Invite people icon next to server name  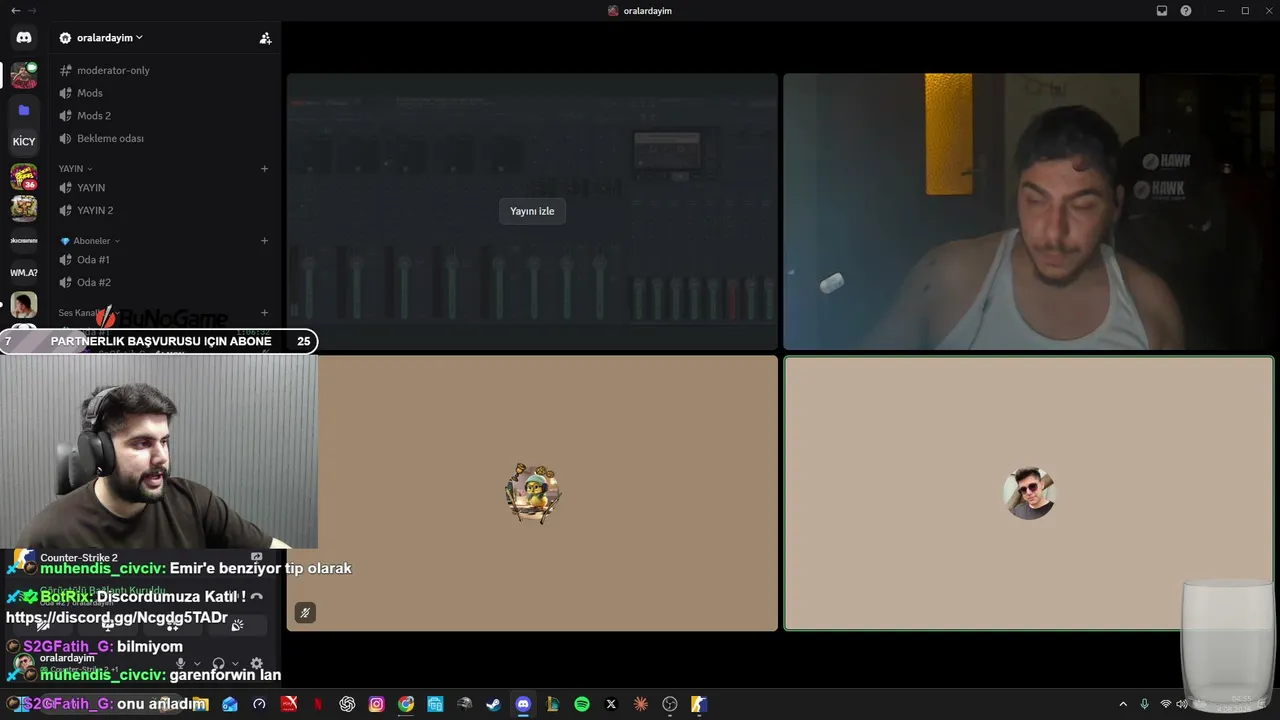pyautogui.click(x=265, y=38)
